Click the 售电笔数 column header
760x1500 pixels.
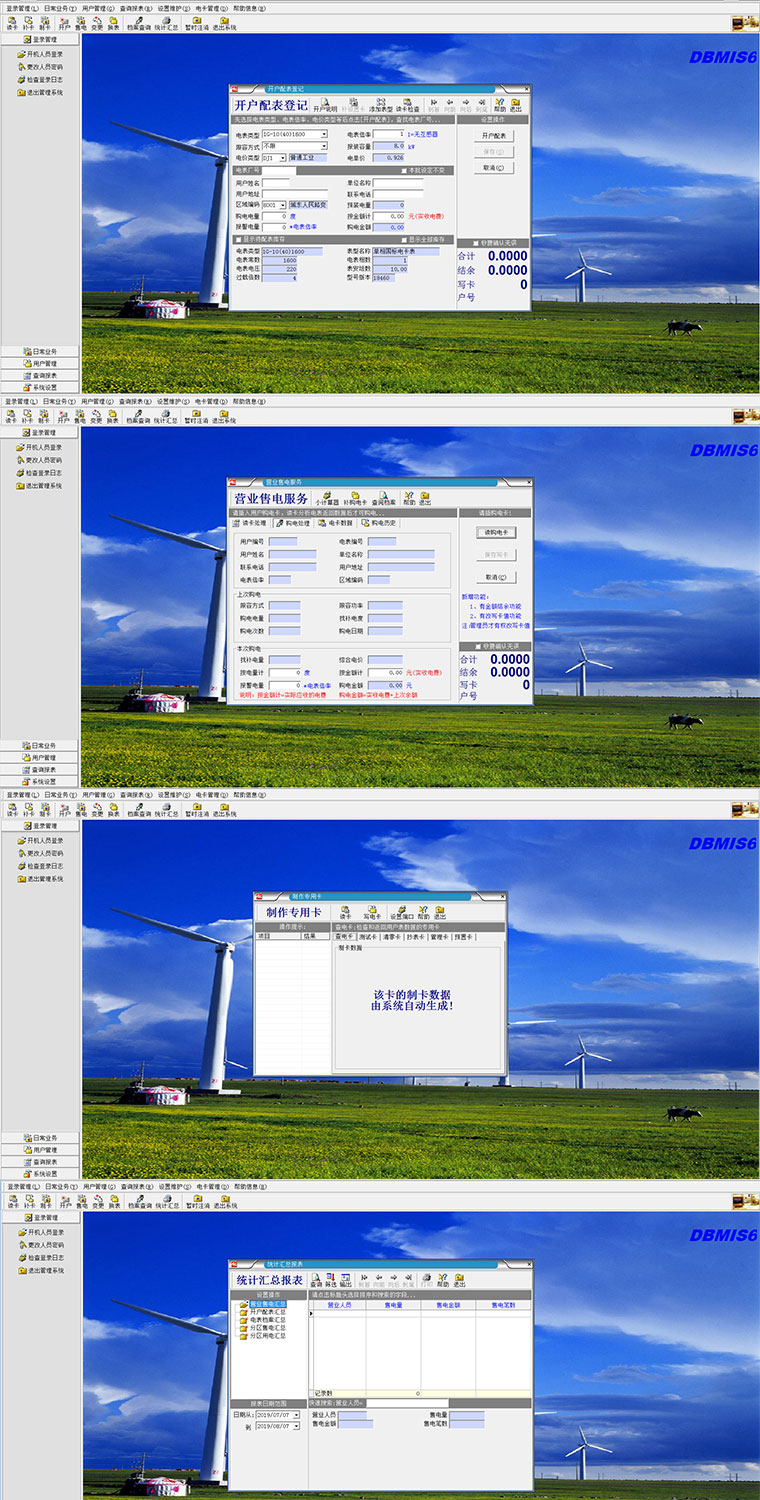tap(503, 1305)
